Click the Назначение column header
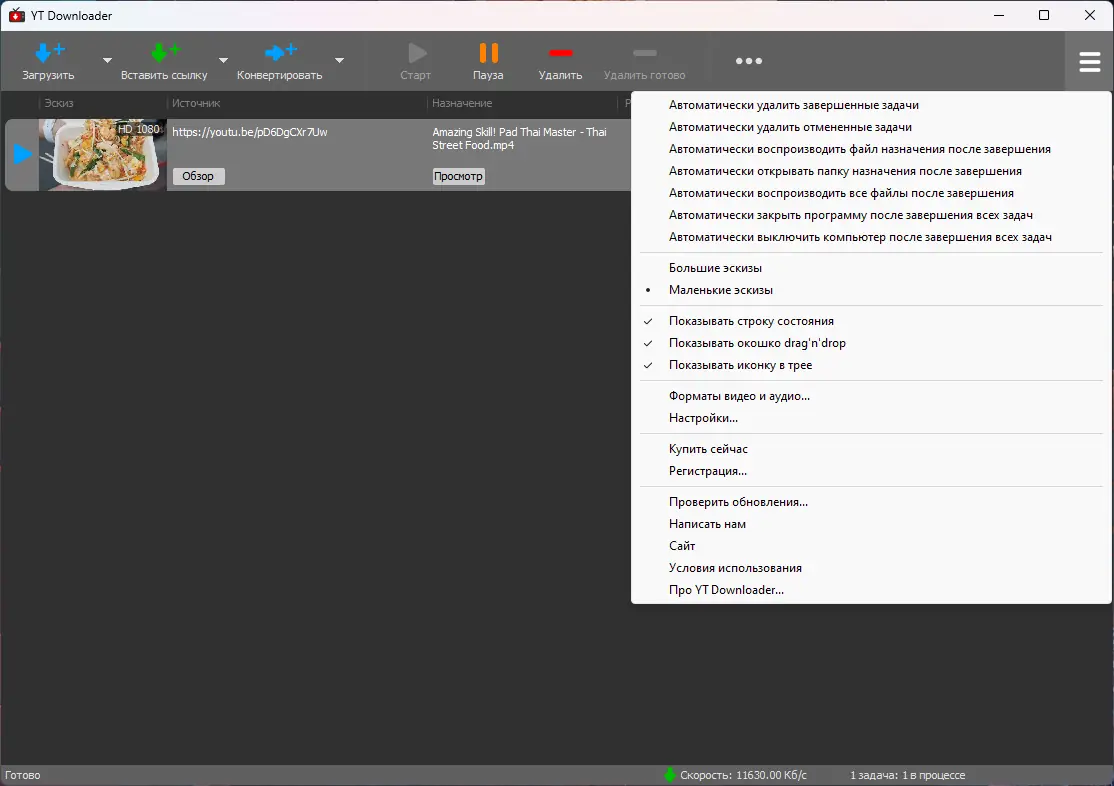This screenshot has height=786, width=1114. pyautogui.click(x=462, y=103)
